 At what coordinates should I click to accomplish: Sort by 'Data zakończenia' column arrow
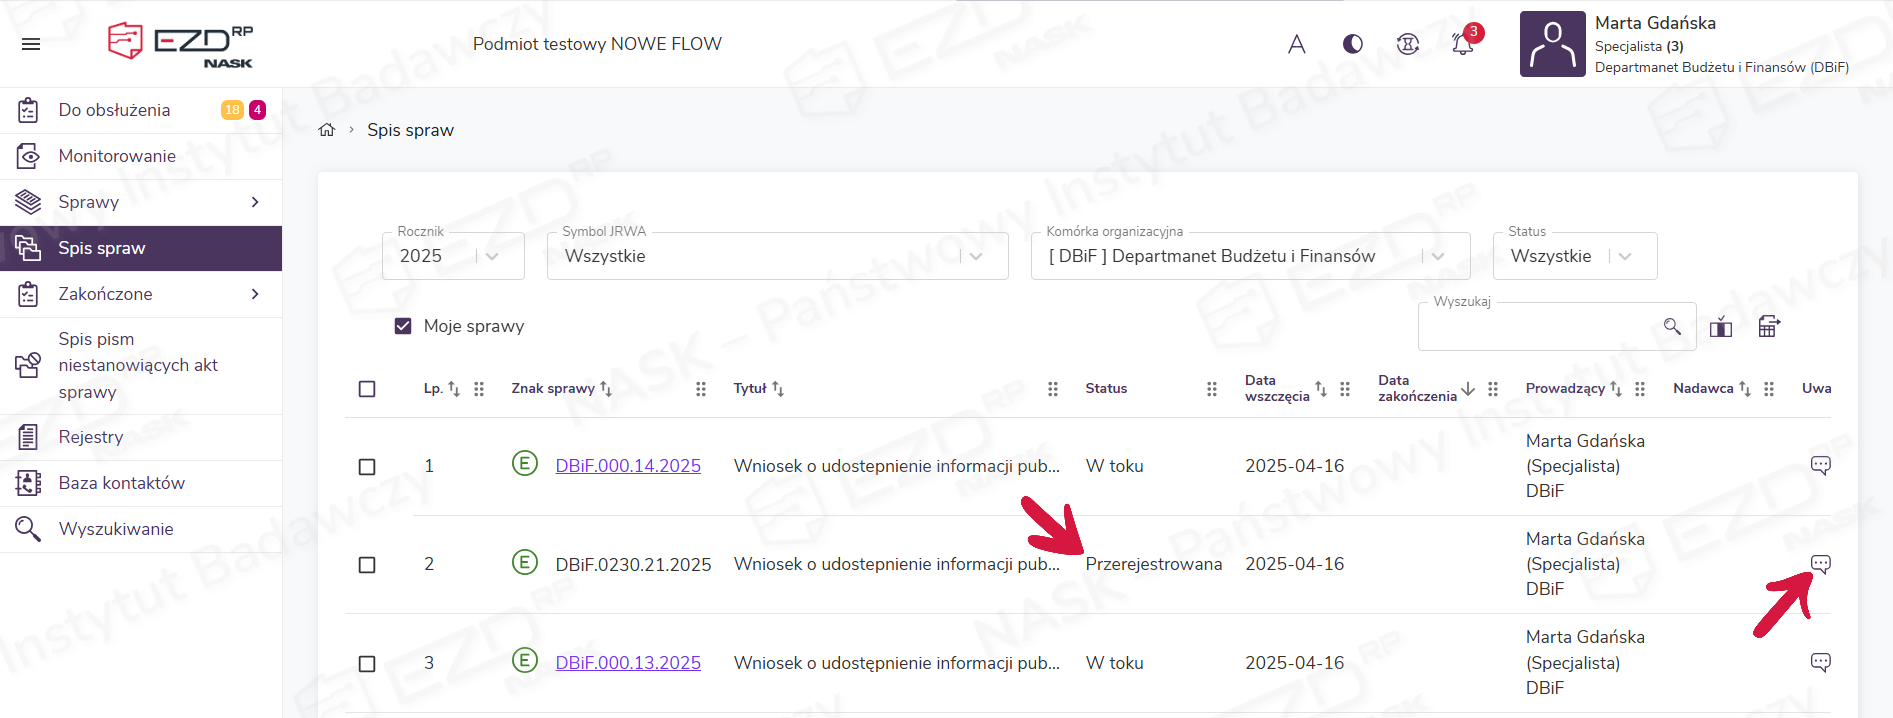[1467, 389]
